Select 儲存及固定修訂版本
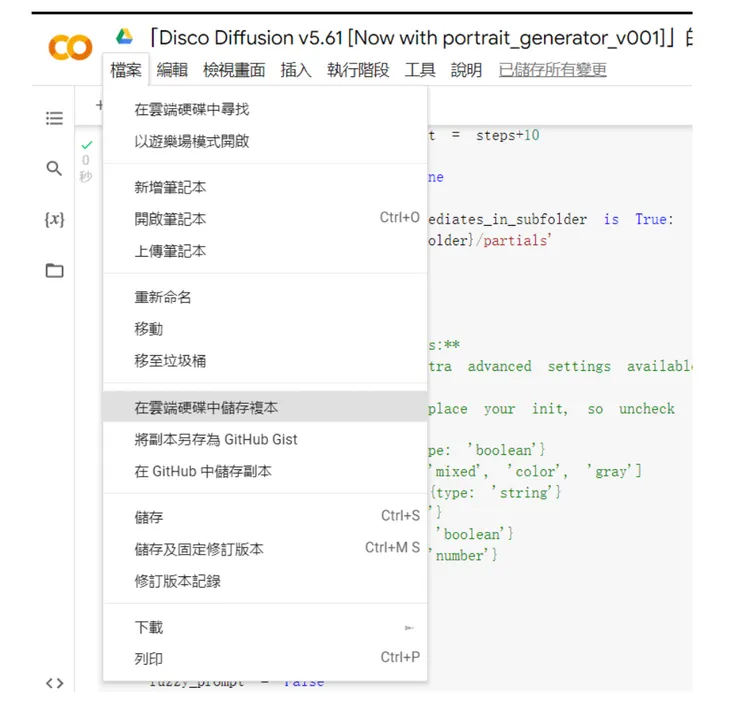This screenshot has height=713, width=740. tap(265, 549)
